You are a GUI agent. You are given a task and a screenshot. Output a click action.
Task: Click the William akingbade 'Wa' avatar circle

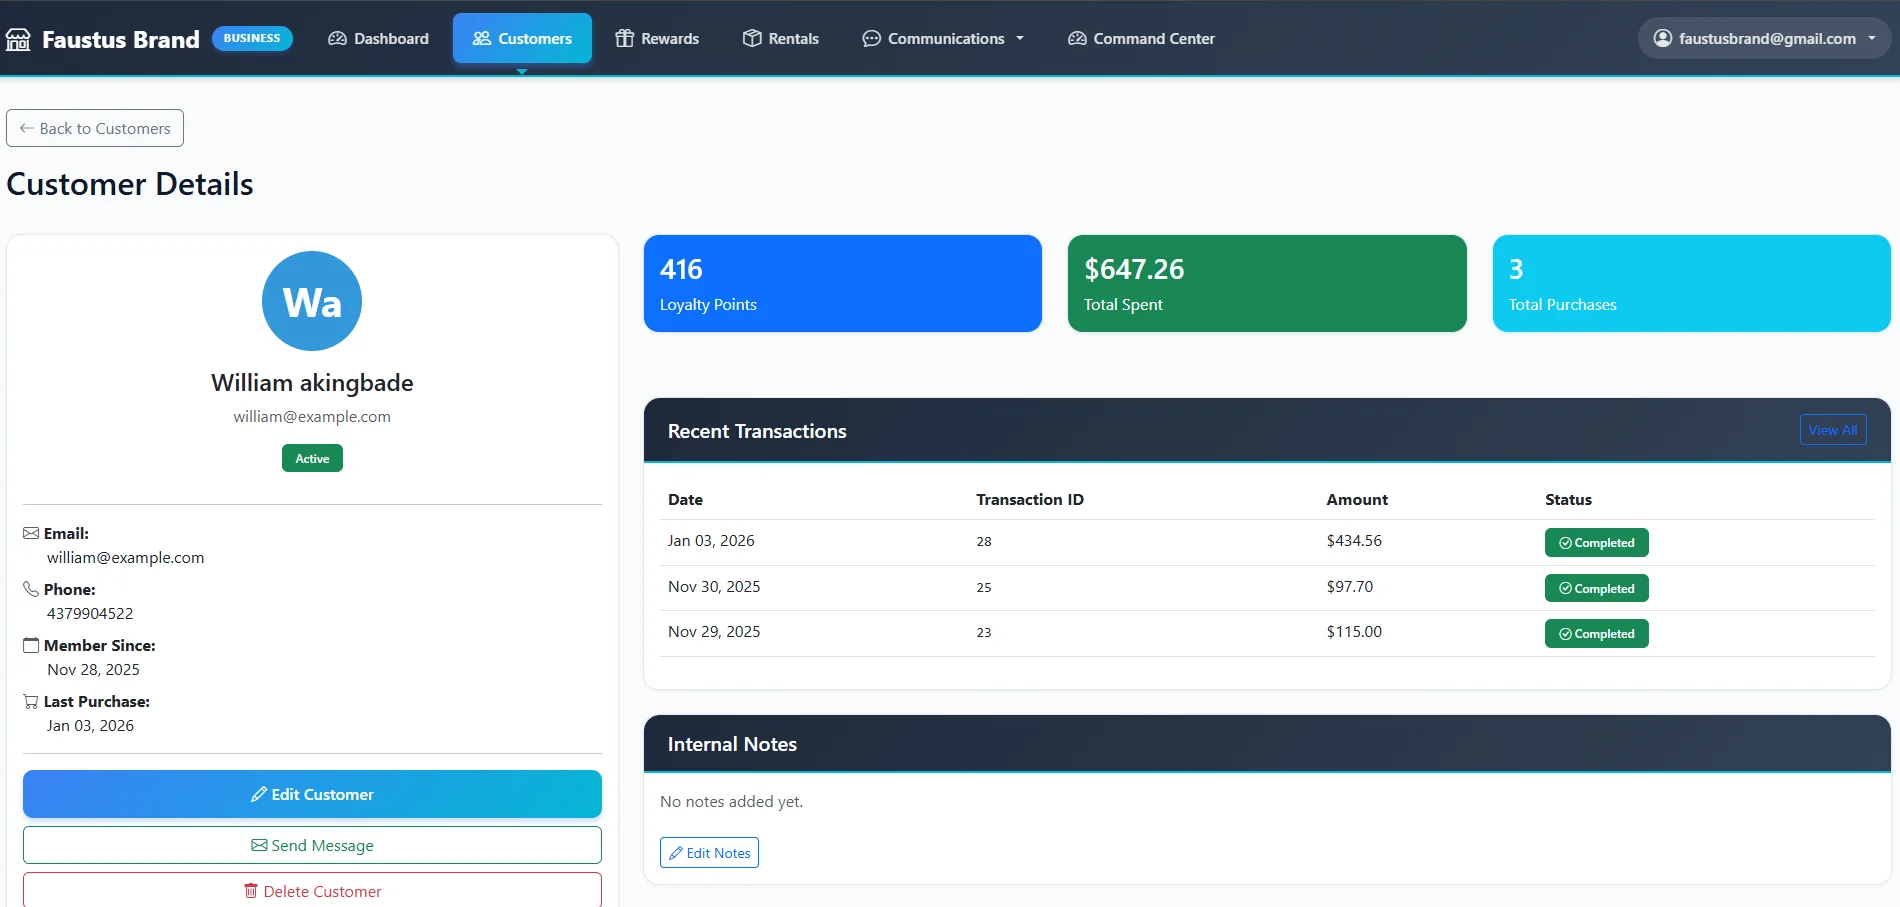coord(312,301)
